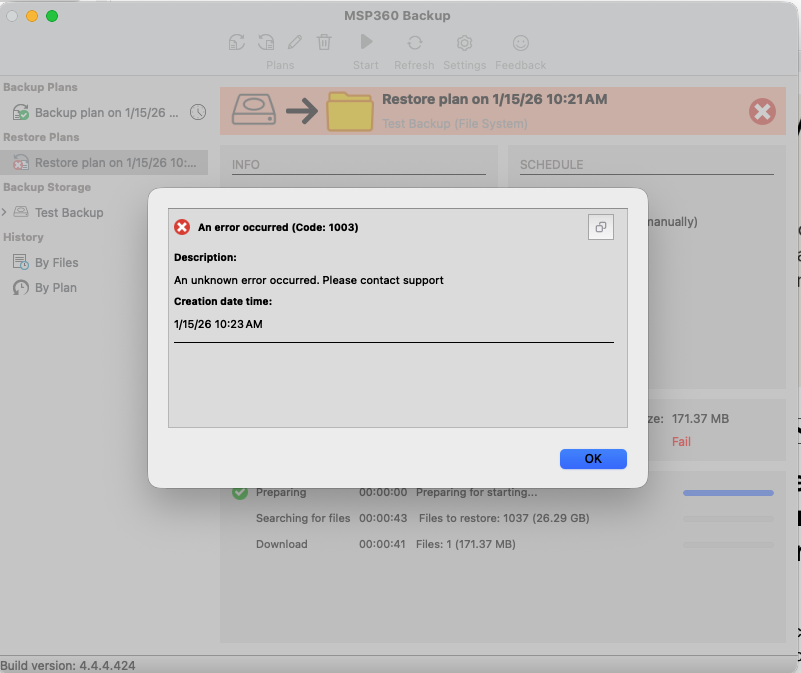Click the Refresh icon in toolbar
The height and width of the screenshot is (673, 801).
[413, 42]
